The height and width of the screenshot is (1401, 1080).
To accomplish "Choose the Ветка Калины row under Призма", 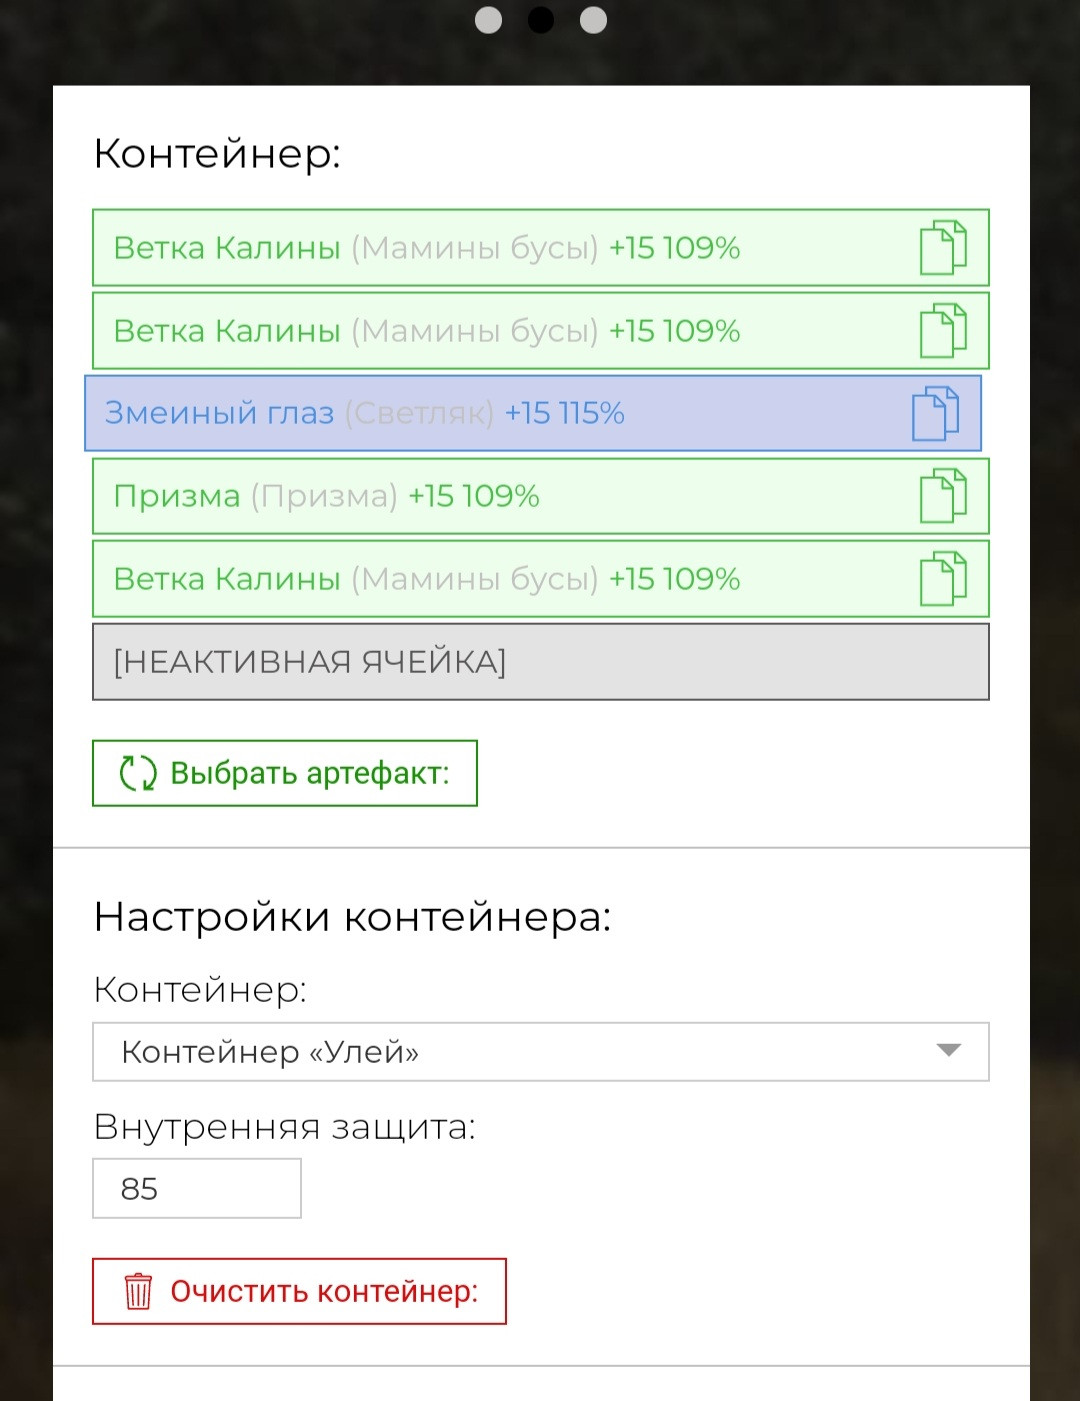I will click(541, 579).
